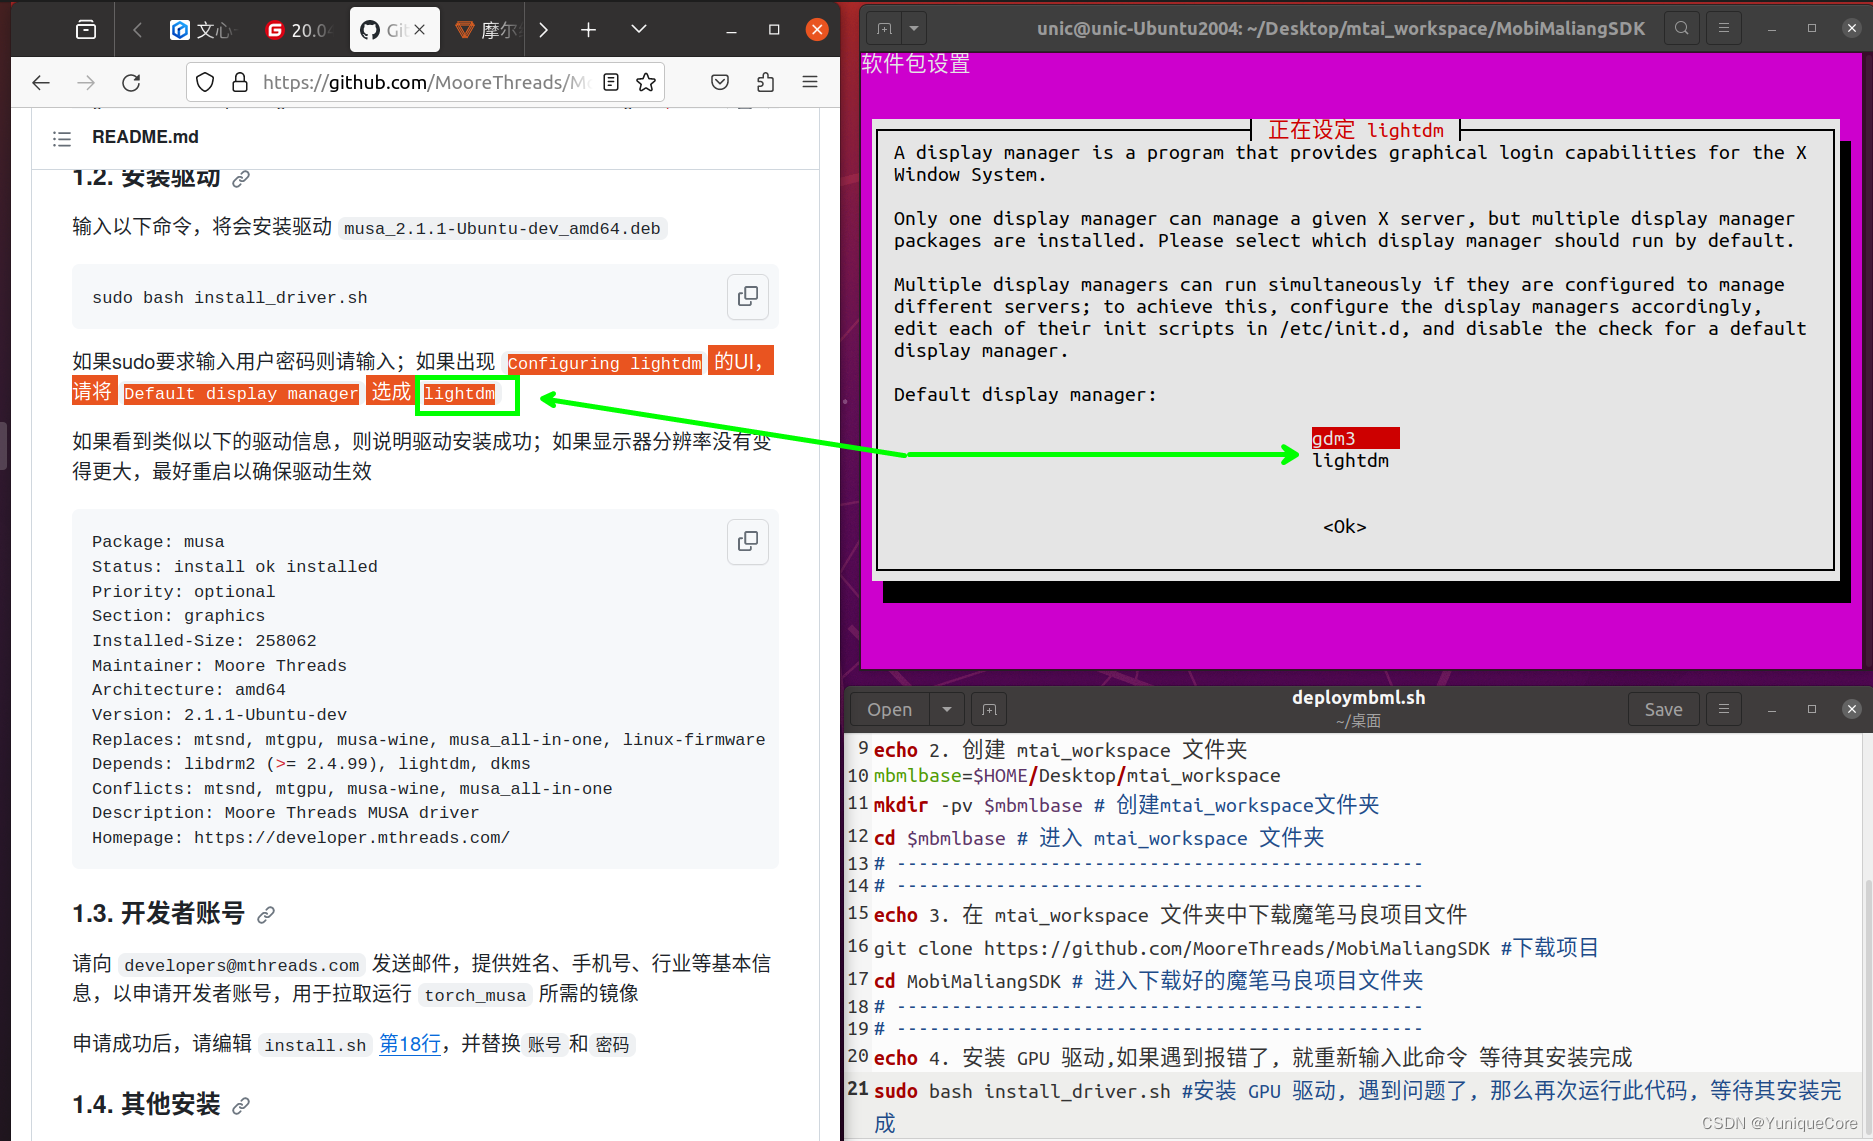Save the deploymbml.sh file

1663,709
